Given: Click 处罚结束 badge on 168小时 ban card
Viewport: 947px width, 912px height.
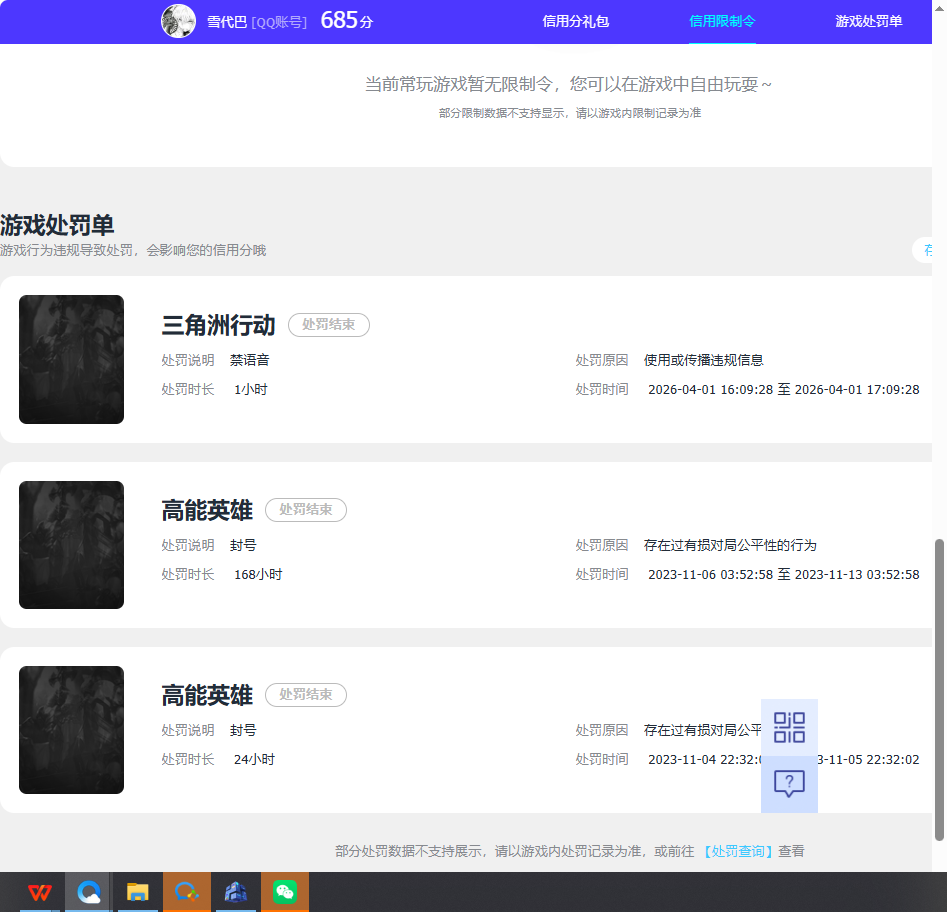Looking at the screenshot, I should click(x=306, y=510).
